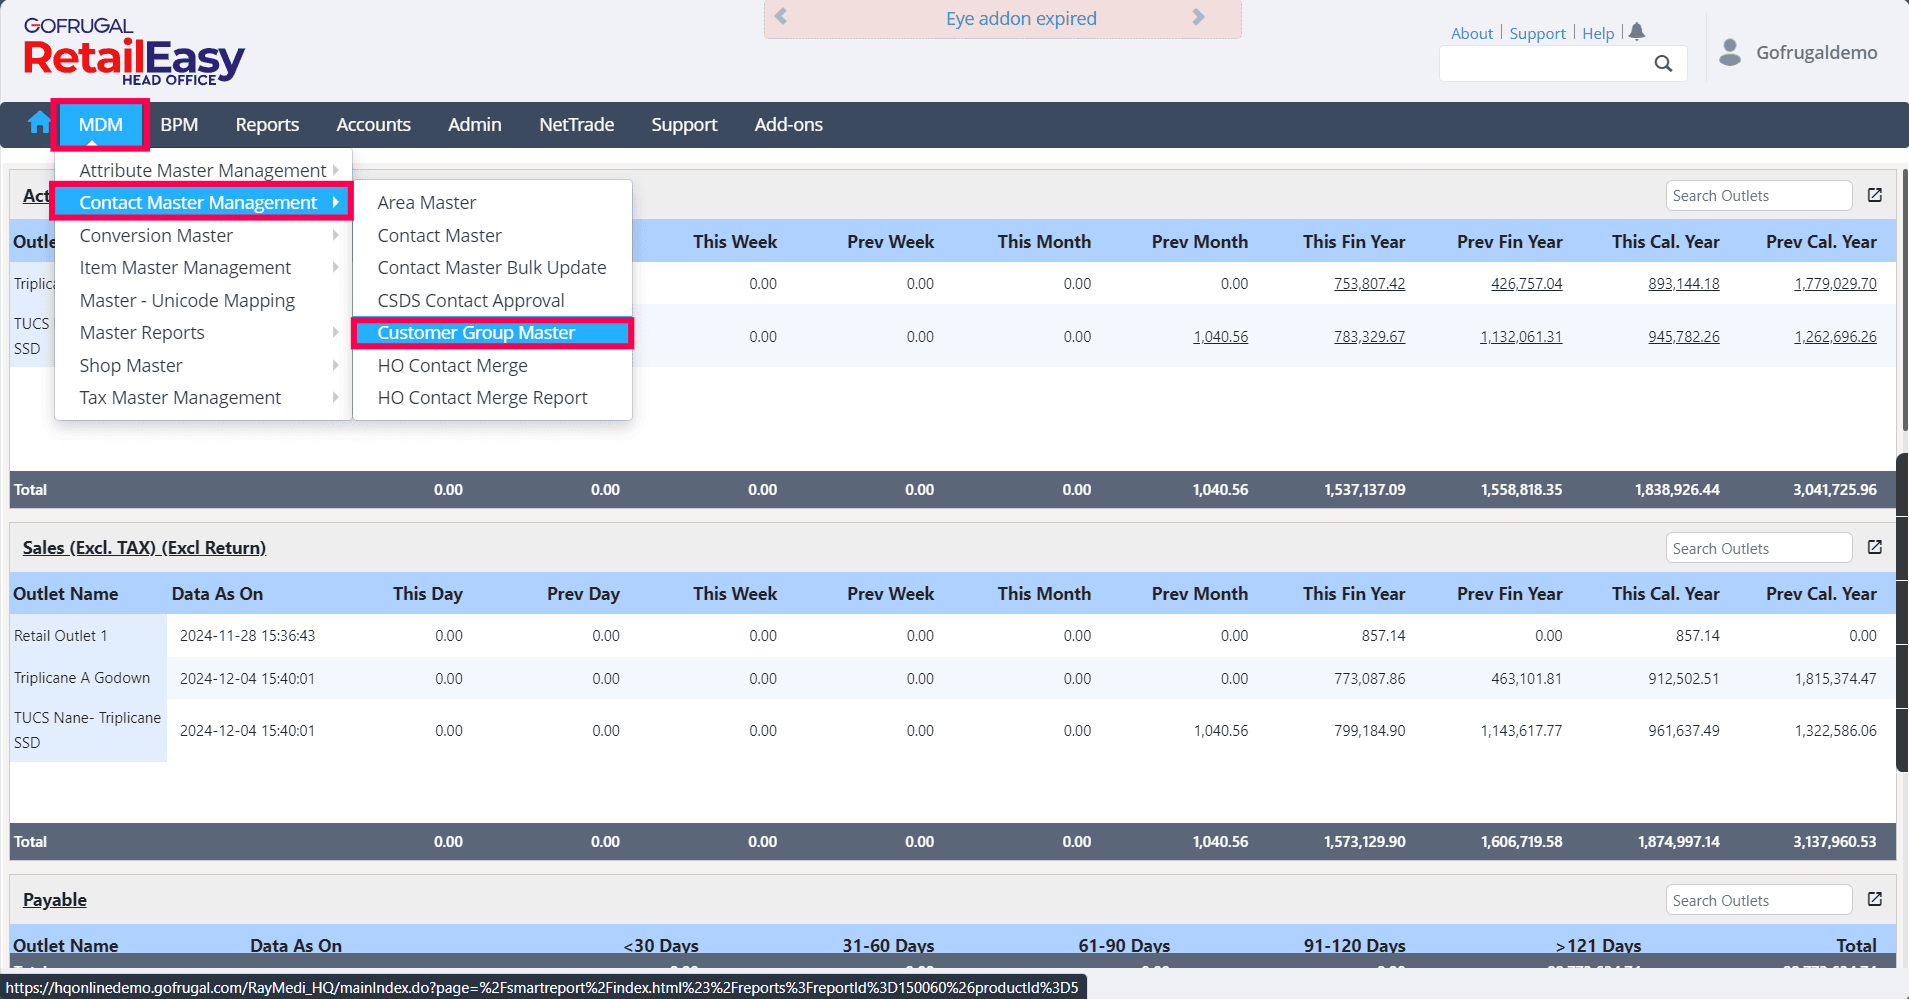Click the page vertical scrollbar
Viewport: 1909px width, 999px height.
point(1902,300)
